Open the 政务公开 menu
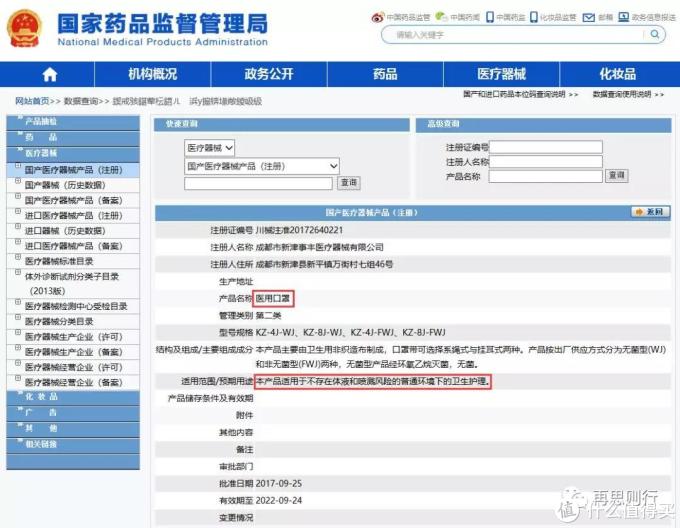The width and height of the screenshot is (680, 528). click(x=269, y=74)
